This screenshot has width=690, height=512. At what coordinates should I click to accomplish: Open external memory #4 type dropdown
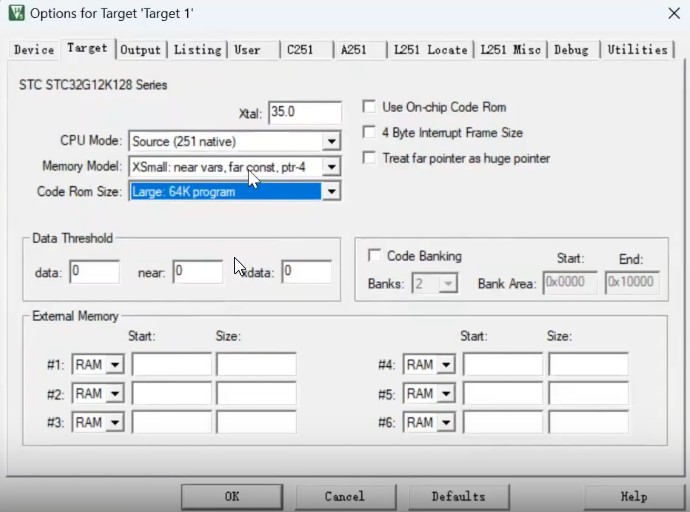pyautogui.click(x=445, y=365)
